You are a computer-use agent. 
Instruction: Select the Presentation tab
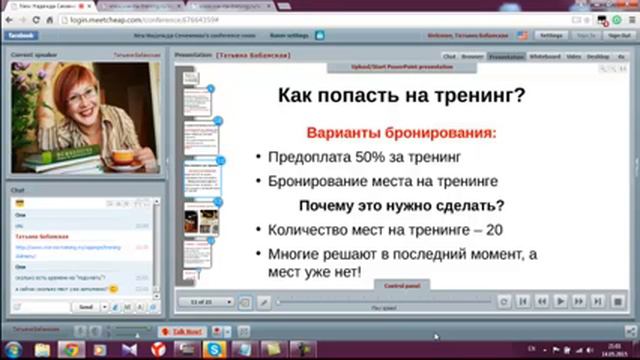coord(507,57)
